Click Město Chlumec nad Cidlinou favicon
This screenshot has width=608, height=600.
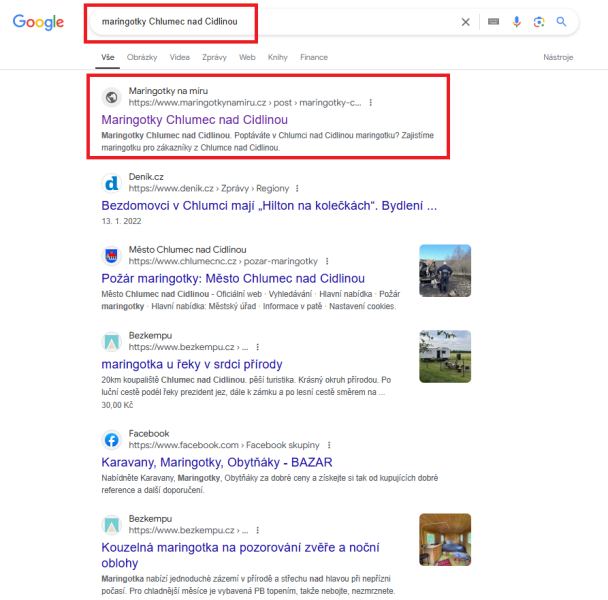pyautogui.click(x=112, y=256)
